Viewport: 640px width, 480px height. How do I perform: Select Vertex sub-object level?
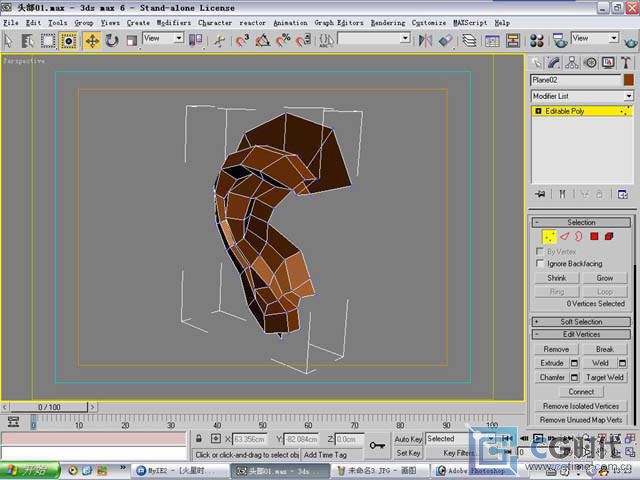(x=549, y=236)
